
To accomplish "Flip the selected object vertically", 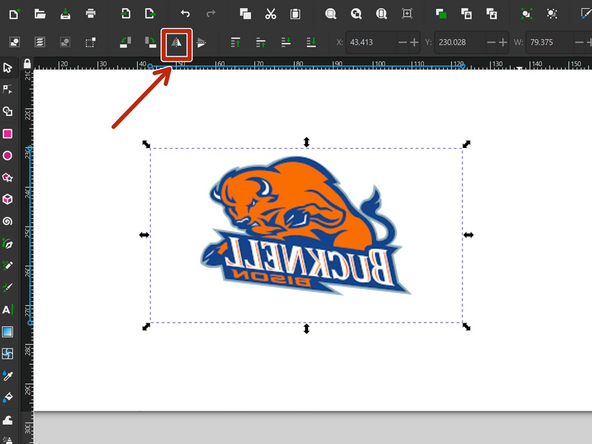I will (201, 43).
